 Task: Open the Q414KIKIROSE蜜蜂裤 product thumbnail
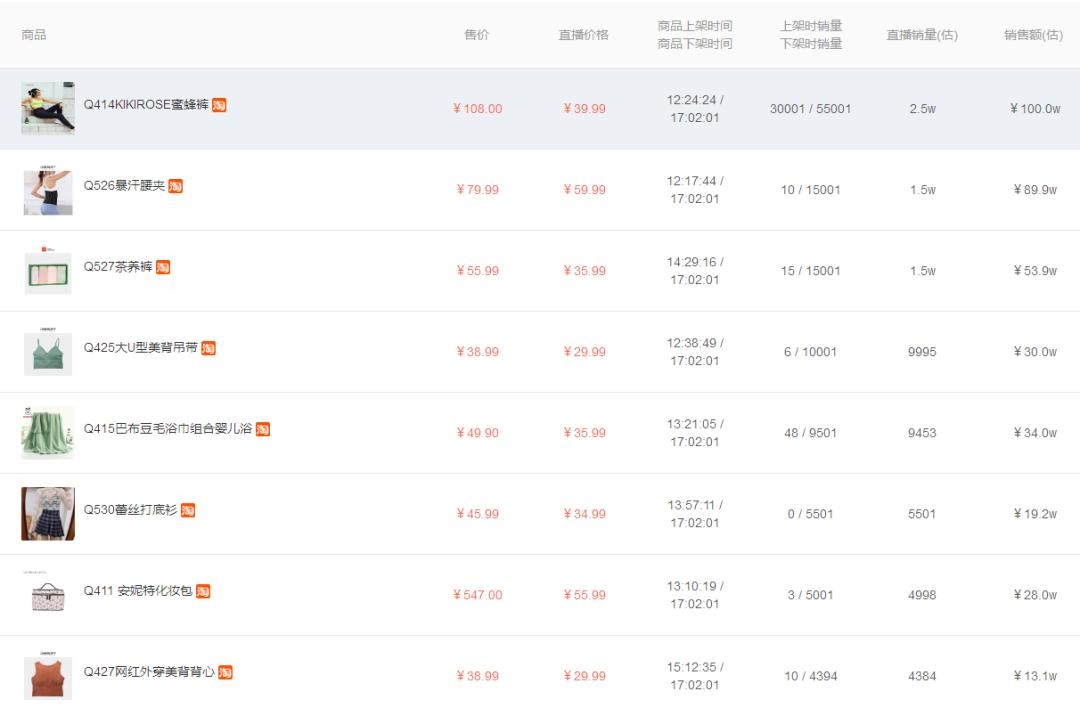pyautogui.click(x=48, y=108)
